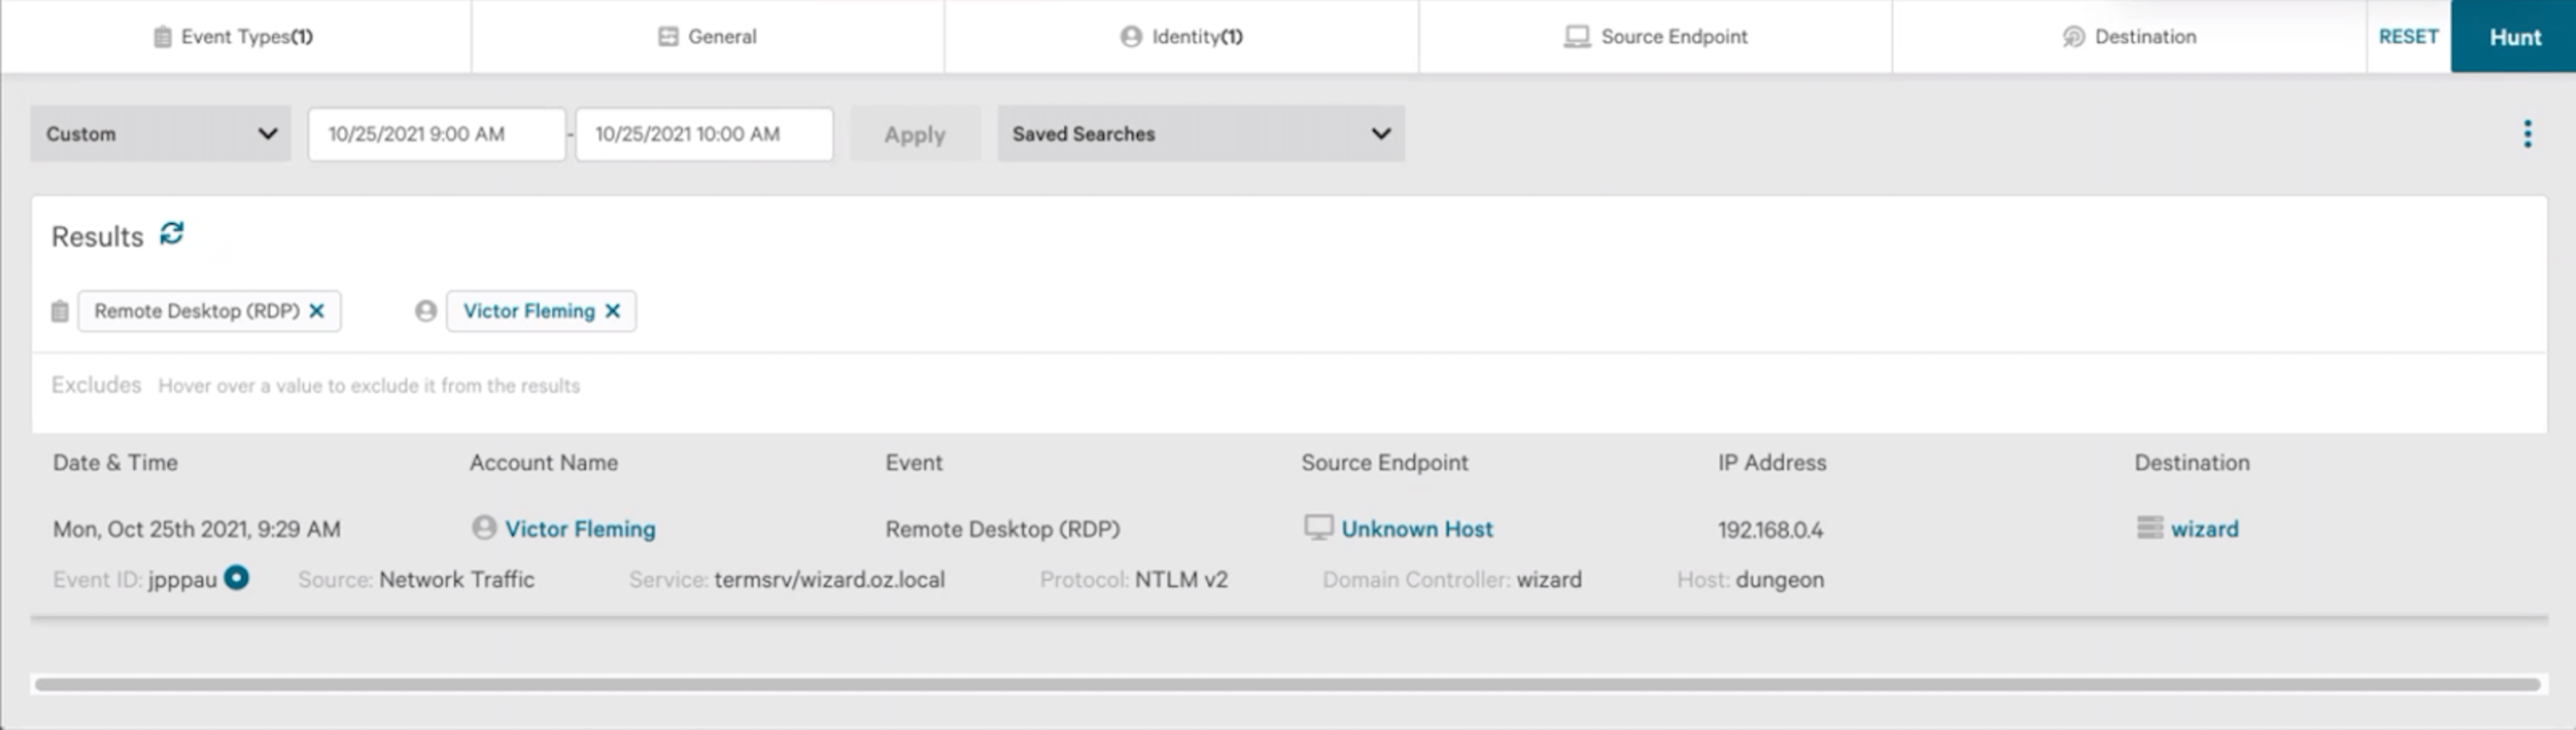Screen dimensions: 2576x730
Task: Click the Source Endpoint column header
Action: point(1385,463)
